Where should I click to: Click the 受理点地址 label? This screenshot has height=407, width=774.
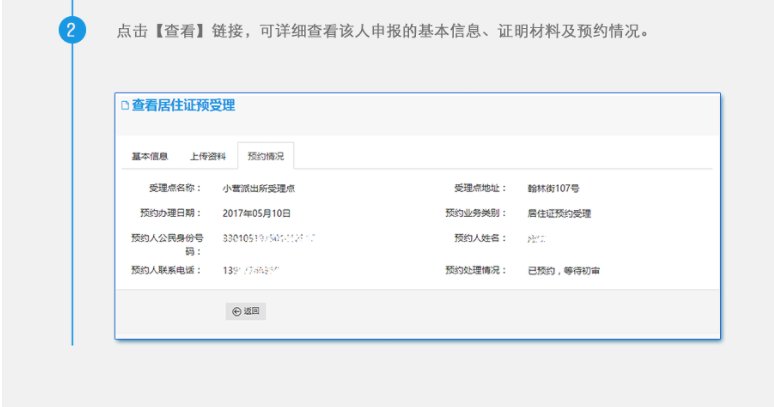point(480,188)
